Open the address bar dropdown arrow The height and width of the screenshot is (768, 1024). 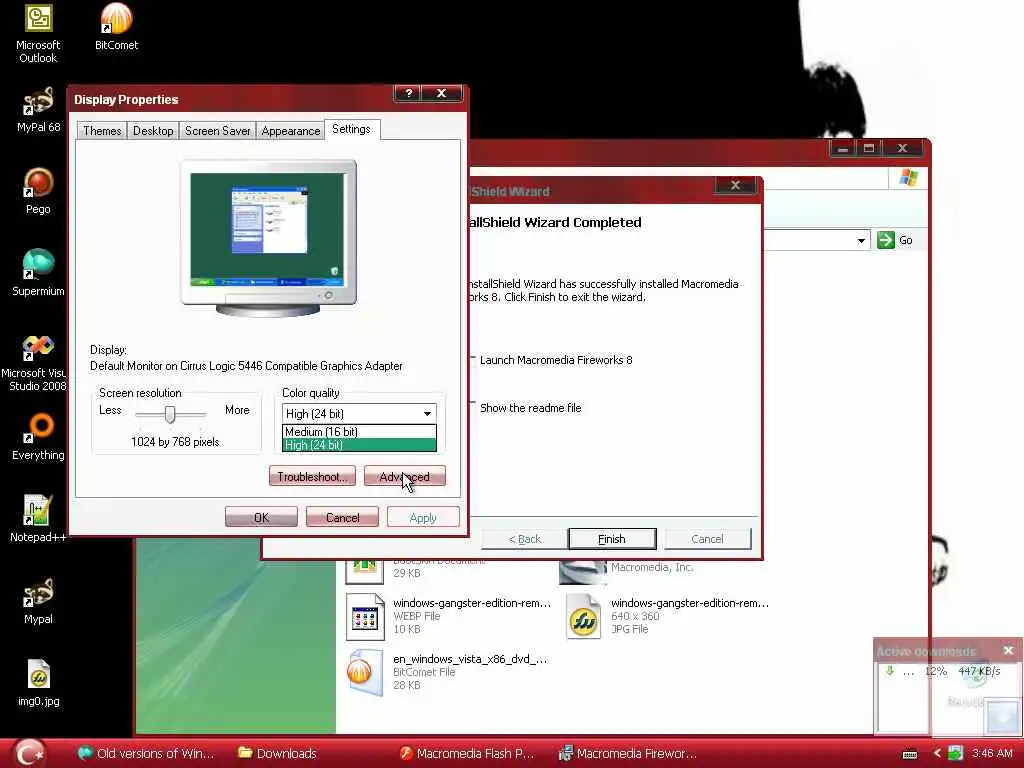[x=861, y=240]
